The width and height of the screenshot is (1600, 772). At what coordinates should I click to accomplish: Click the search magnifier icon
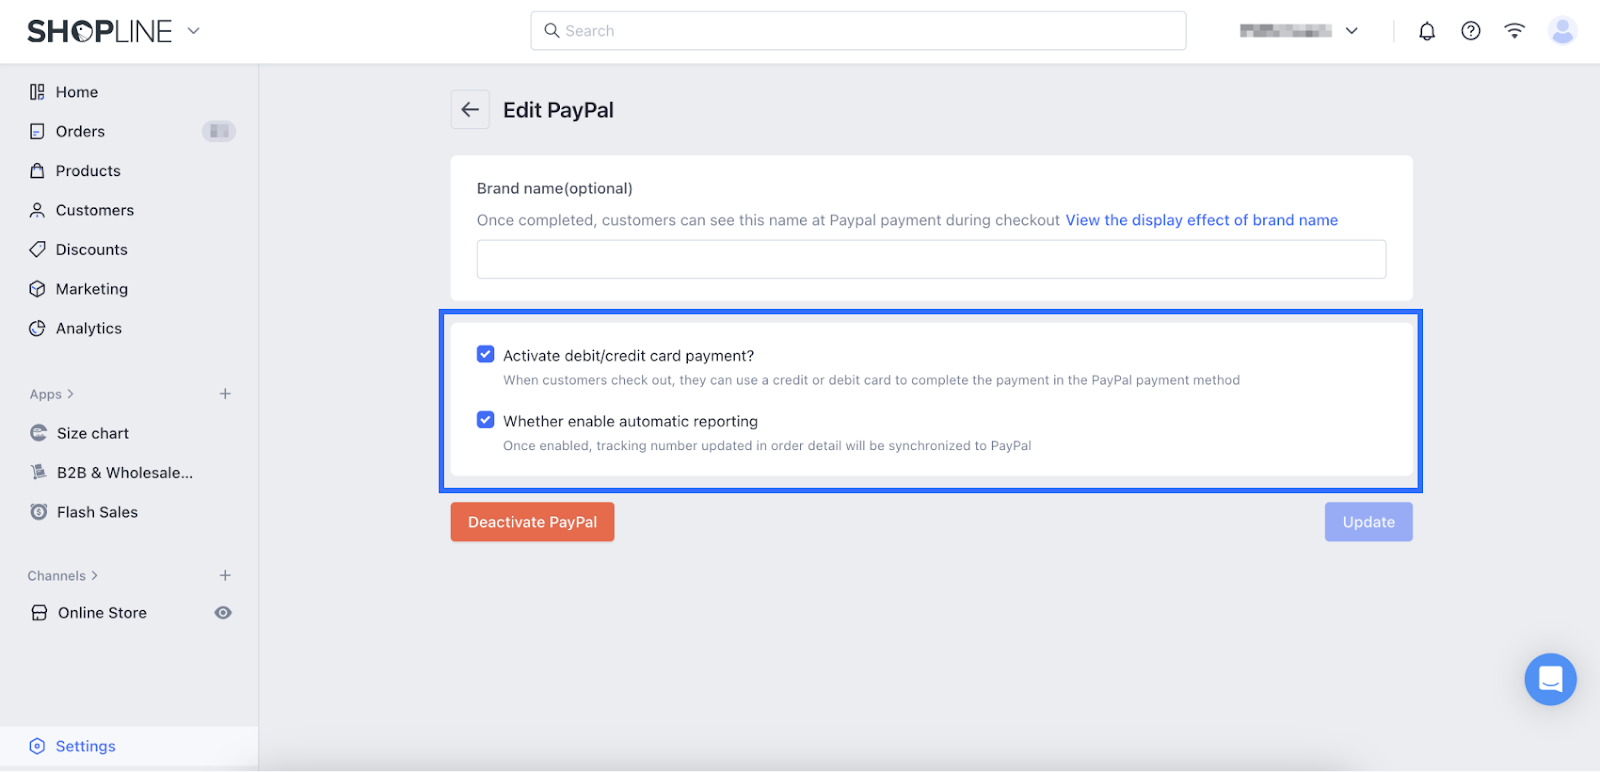(x=551, y=31)
